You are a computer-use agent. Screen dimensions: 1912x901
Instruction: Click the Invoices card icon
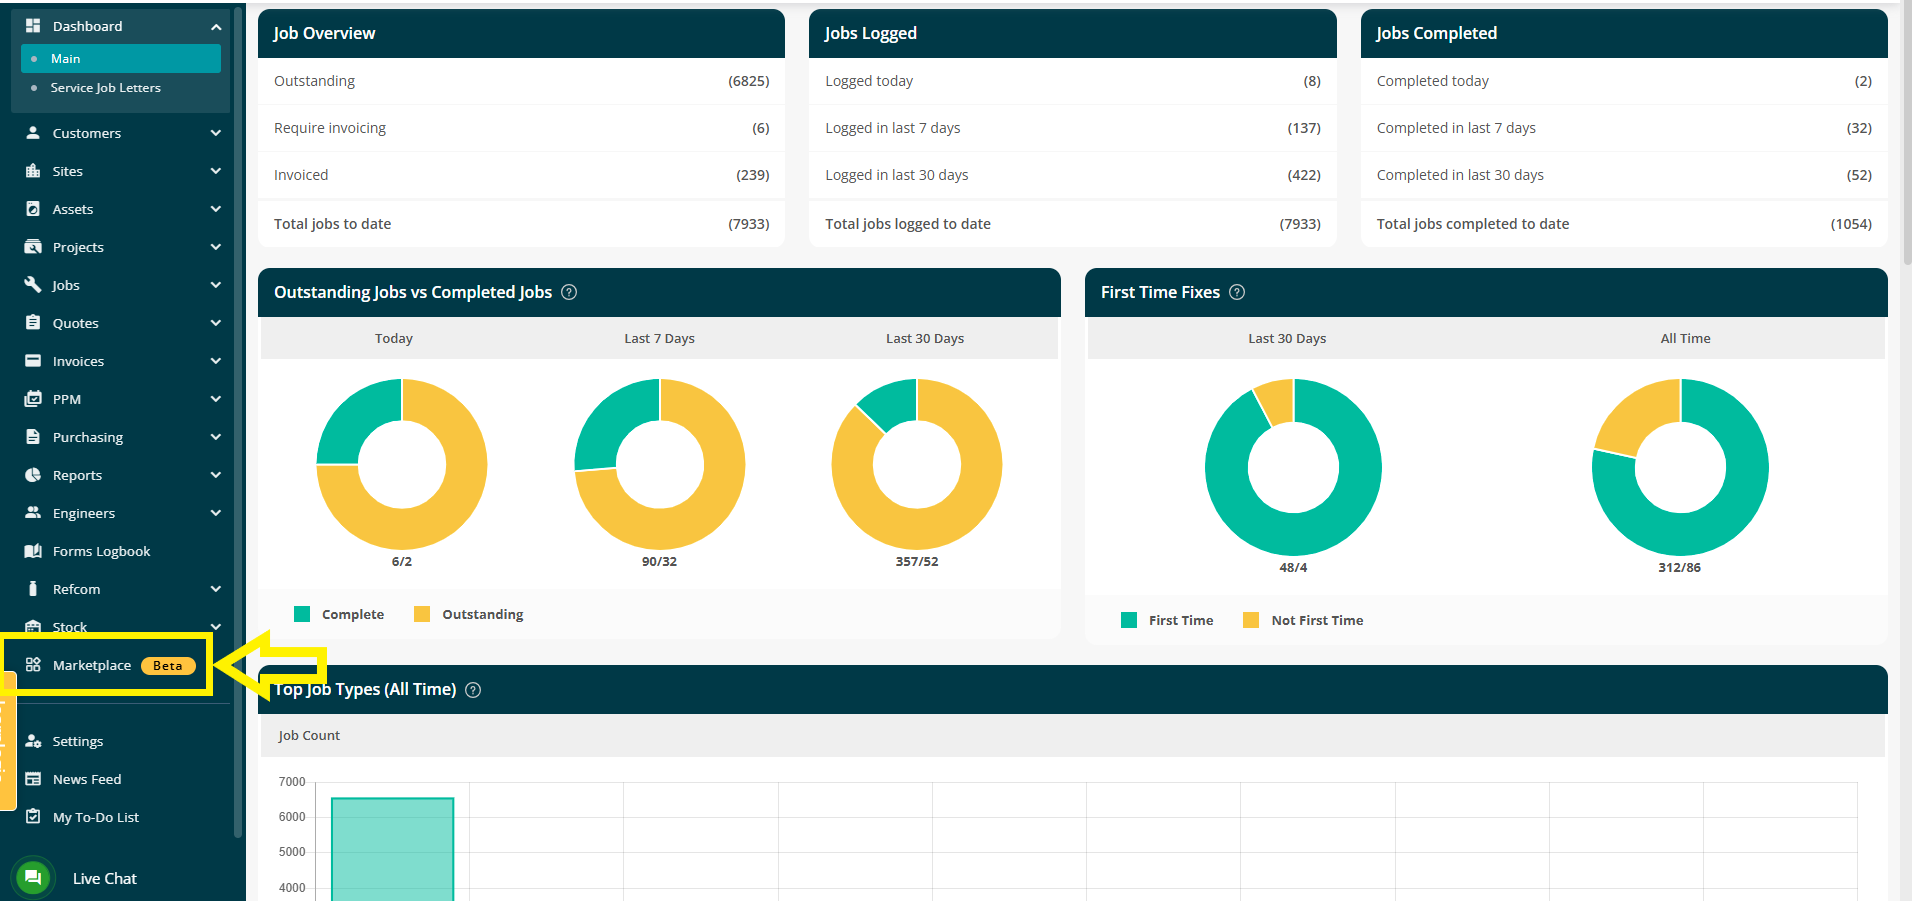tap(33, 361)
